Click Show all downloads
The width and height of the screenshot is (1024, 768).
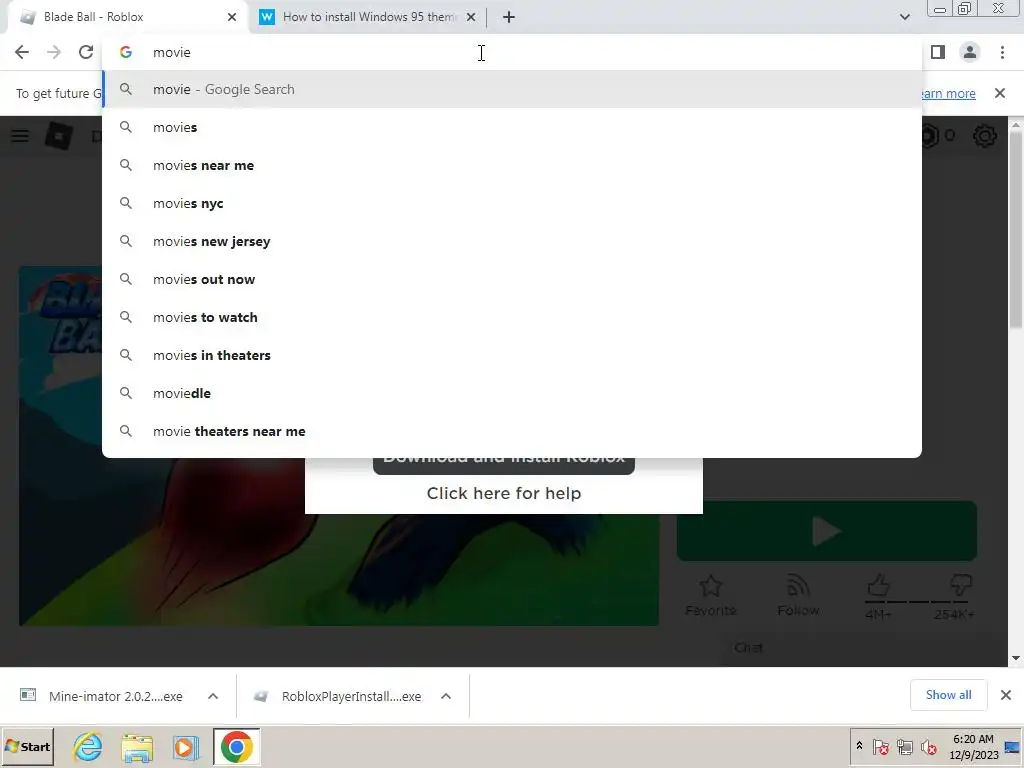948,695
